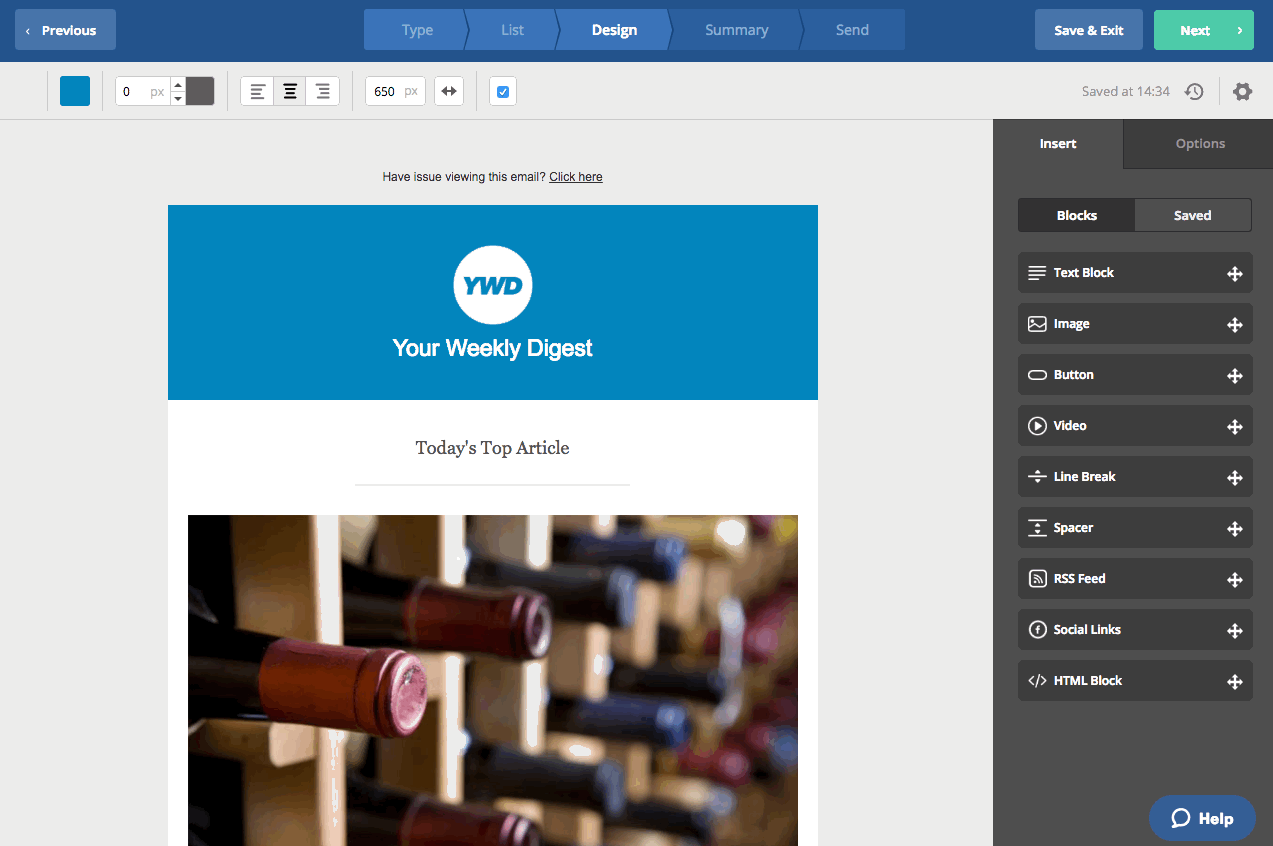Click the Video block play icon
Image resolution: width=1273 pixels, height=846 pixels.
(1037, 426)
